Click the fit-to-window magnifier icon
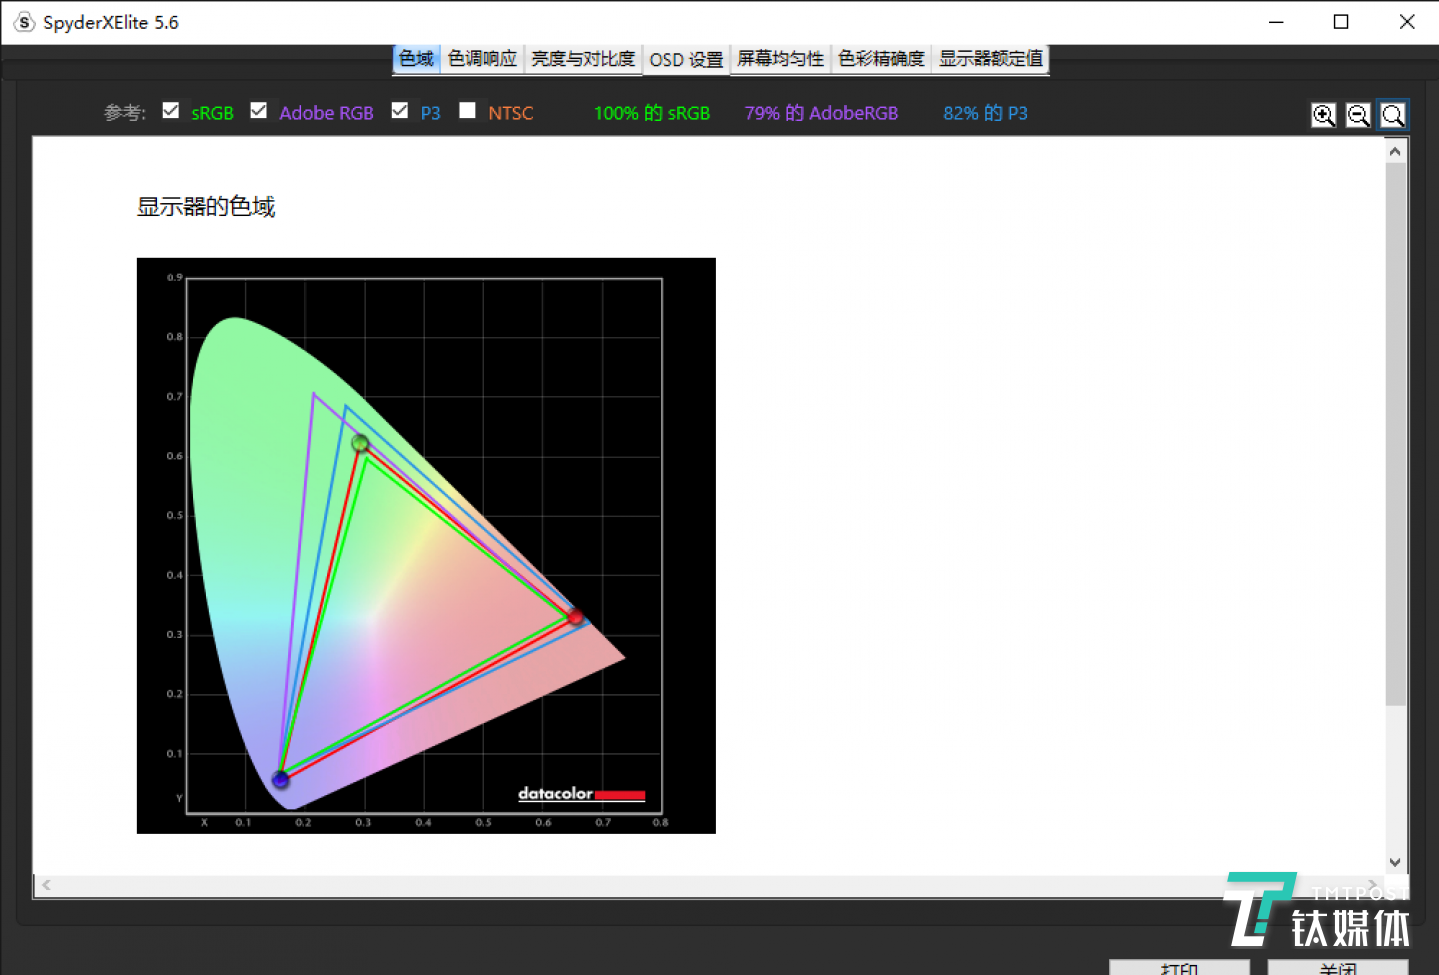Image resolution: width=1439 pixels, height=975 pixels. tap(1392, 115)
